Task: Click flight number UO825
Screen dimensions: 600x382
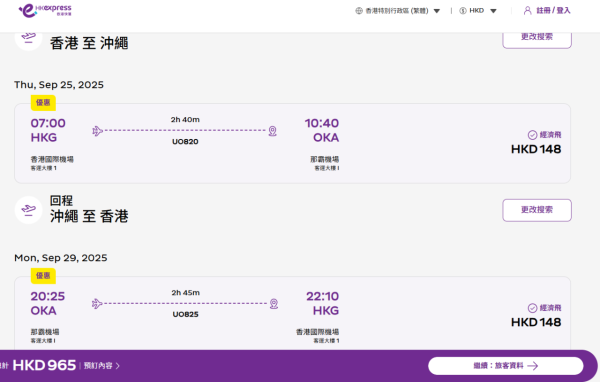Action: point(186,315)
